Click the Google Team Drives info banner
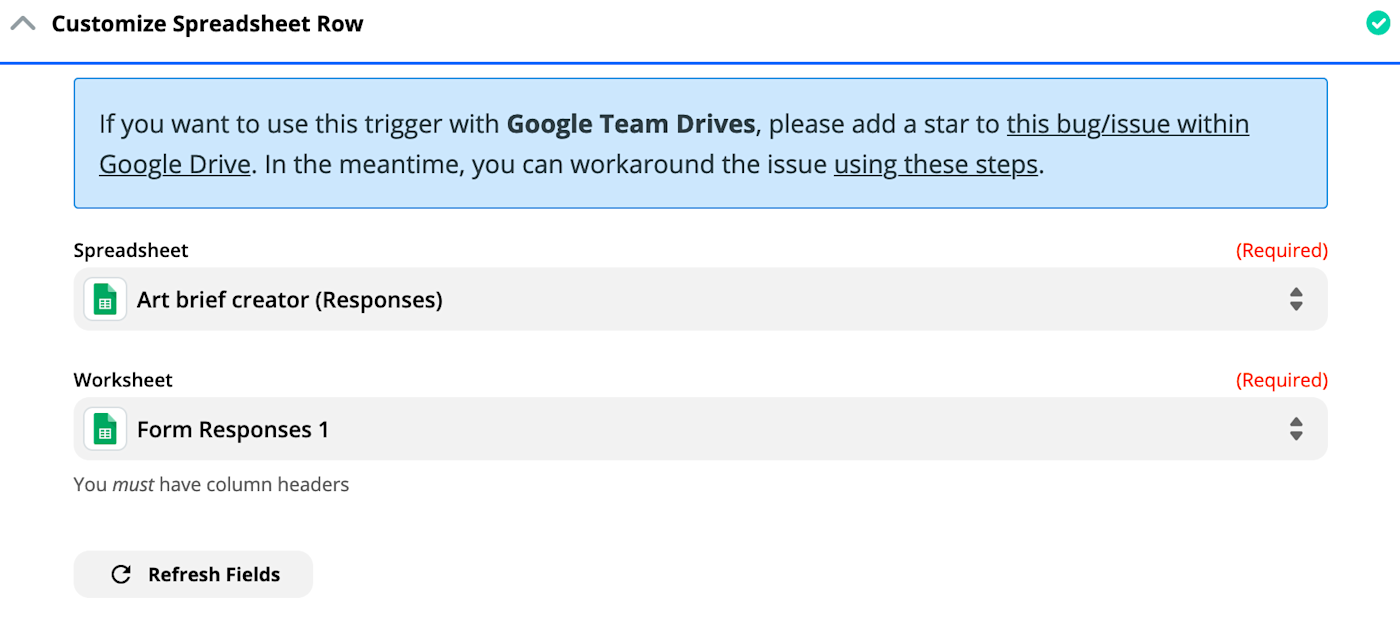The image size is (1400, 636). 700,143
